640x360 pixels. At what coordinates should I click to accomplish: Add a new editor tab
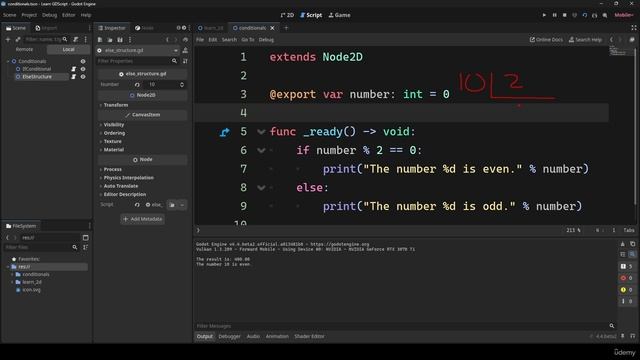coord(286,28)
